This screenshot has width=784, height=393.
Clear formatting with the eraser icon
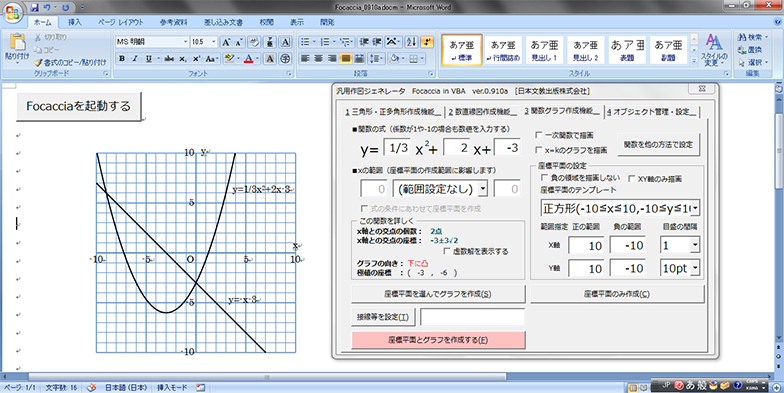[x=254, y=42]
